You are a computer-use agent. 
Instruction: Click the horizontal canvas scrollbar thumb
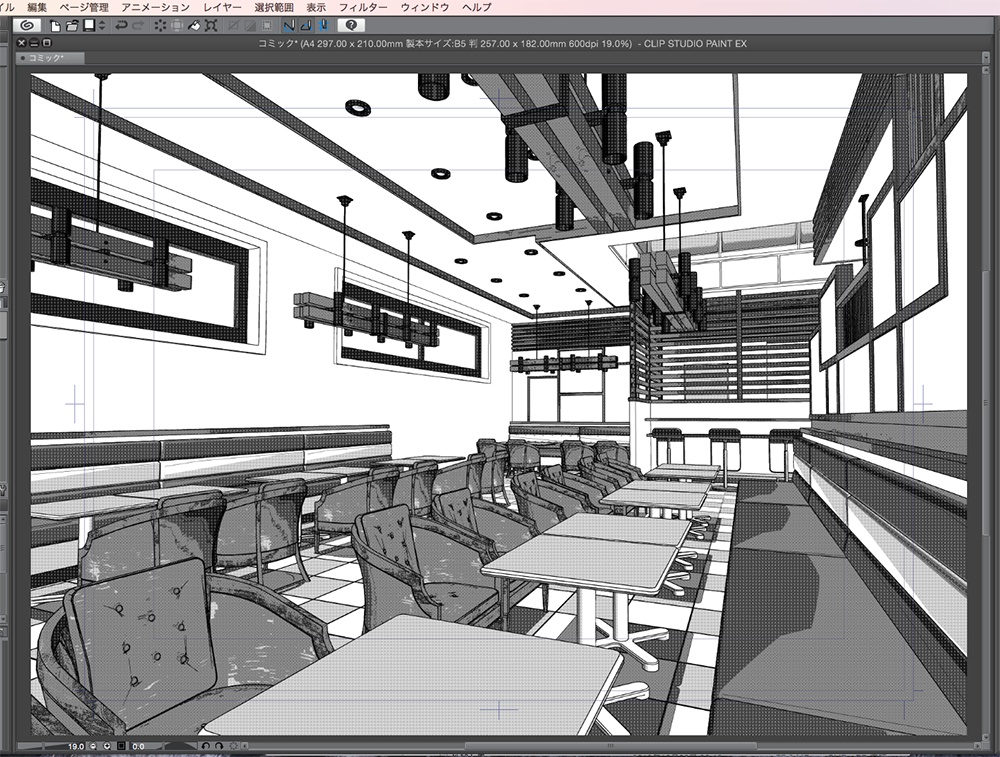pos(610,746)
